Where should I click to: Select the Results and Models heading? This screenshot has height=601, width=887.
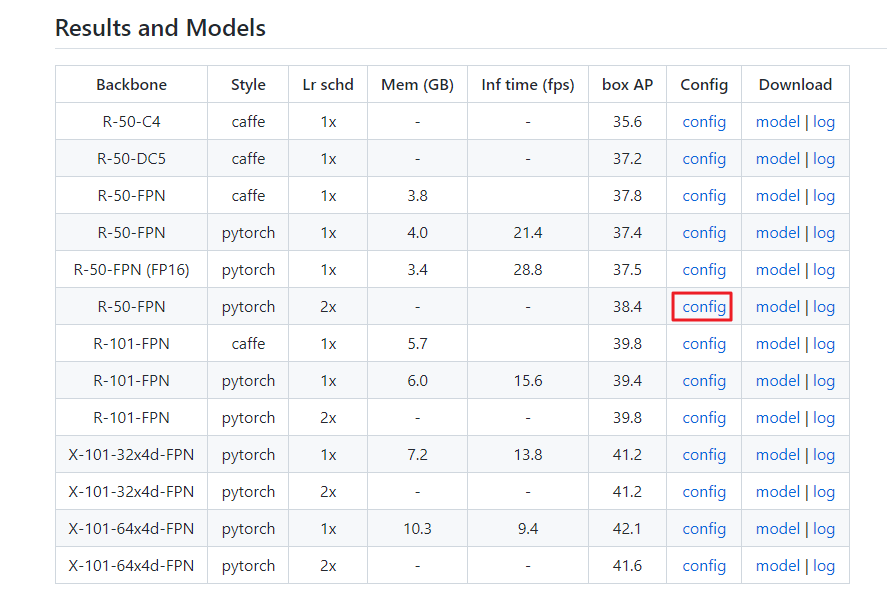point(160,28)
